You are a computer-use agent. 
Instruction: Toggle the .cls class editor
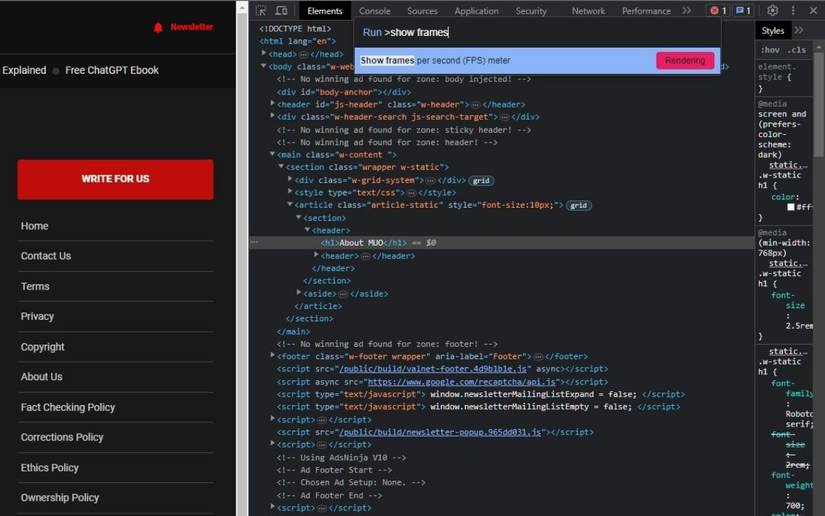797,50
